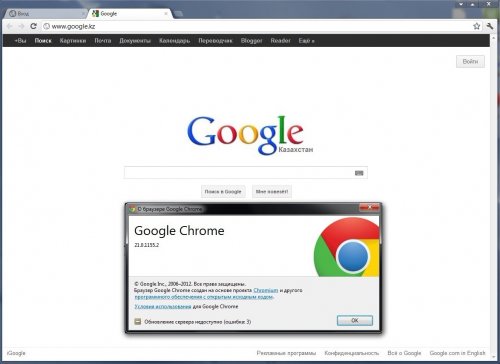Open Картинки in the Google bar
Image resolution: width=500 pixels, height=364 pixels.
73,41
